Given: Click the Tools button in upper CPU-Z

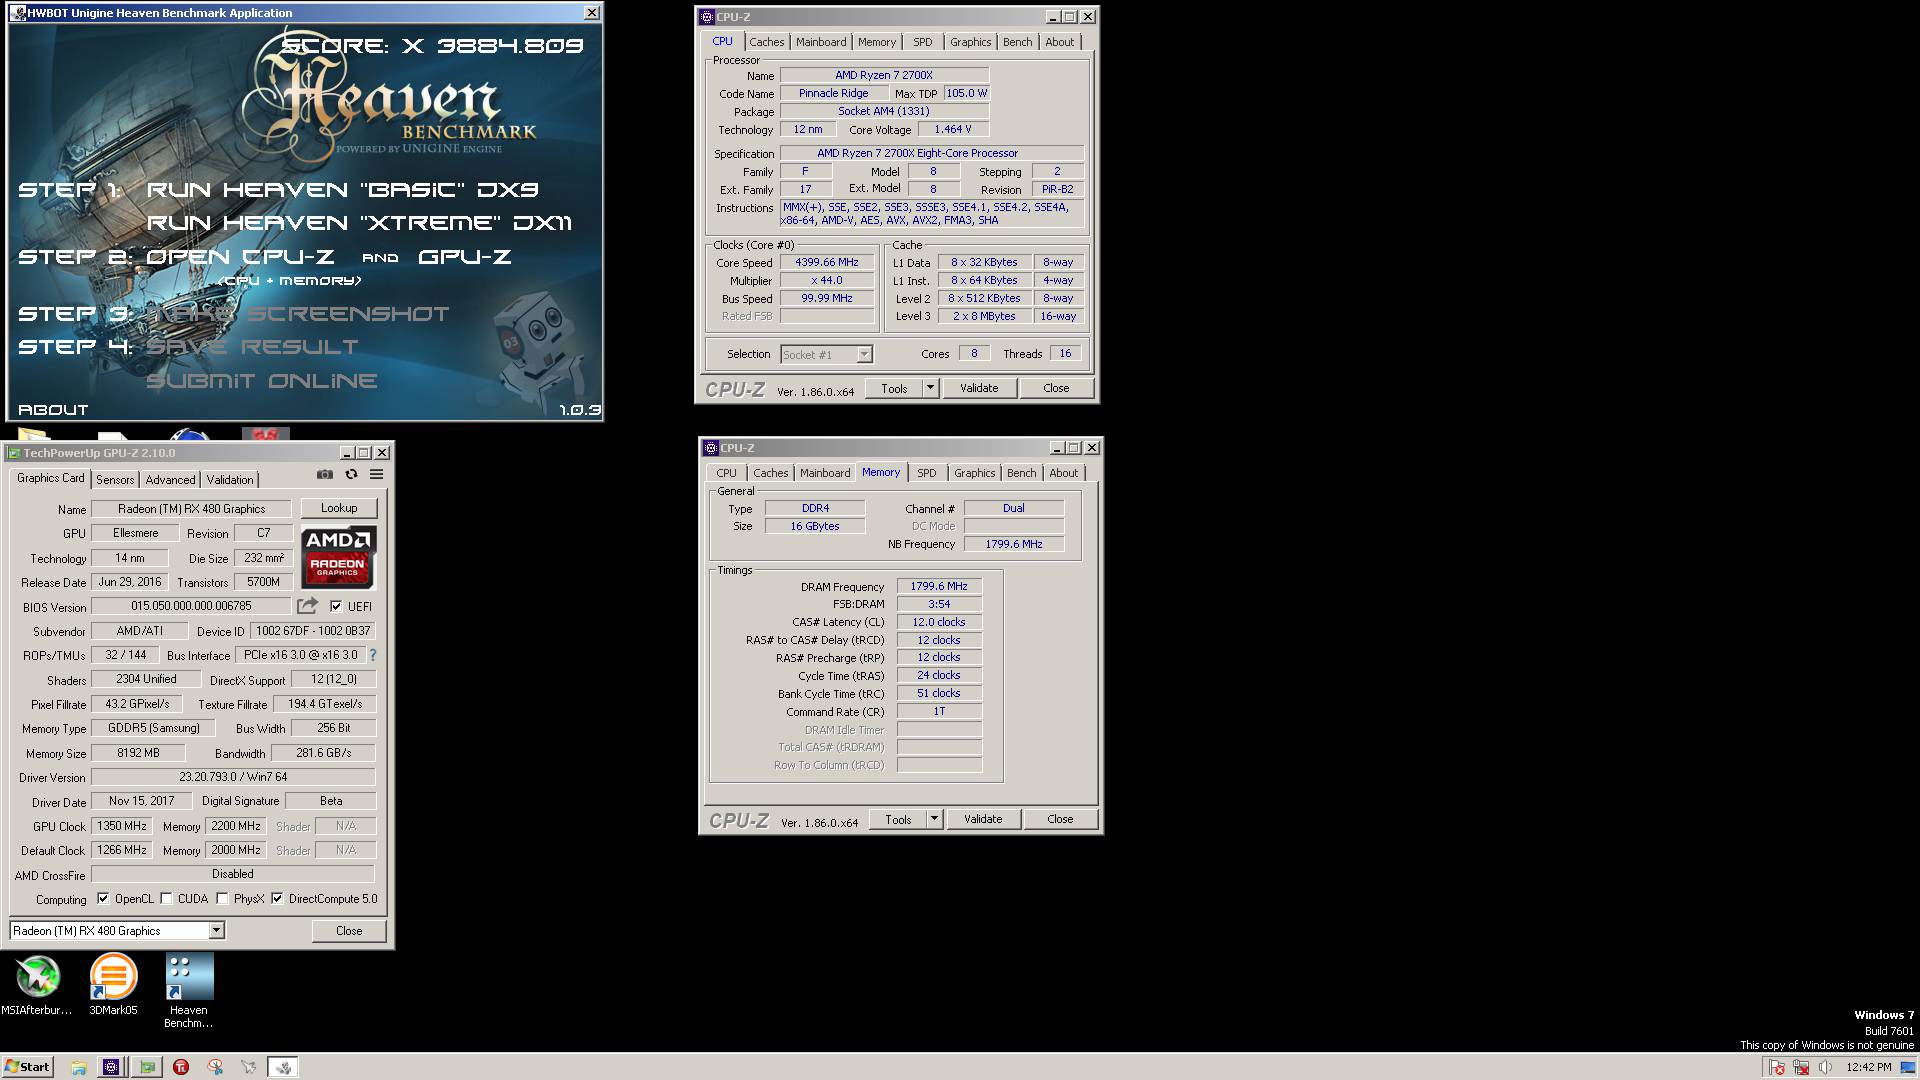Looking at the screenshot, I should coord(894,388).
